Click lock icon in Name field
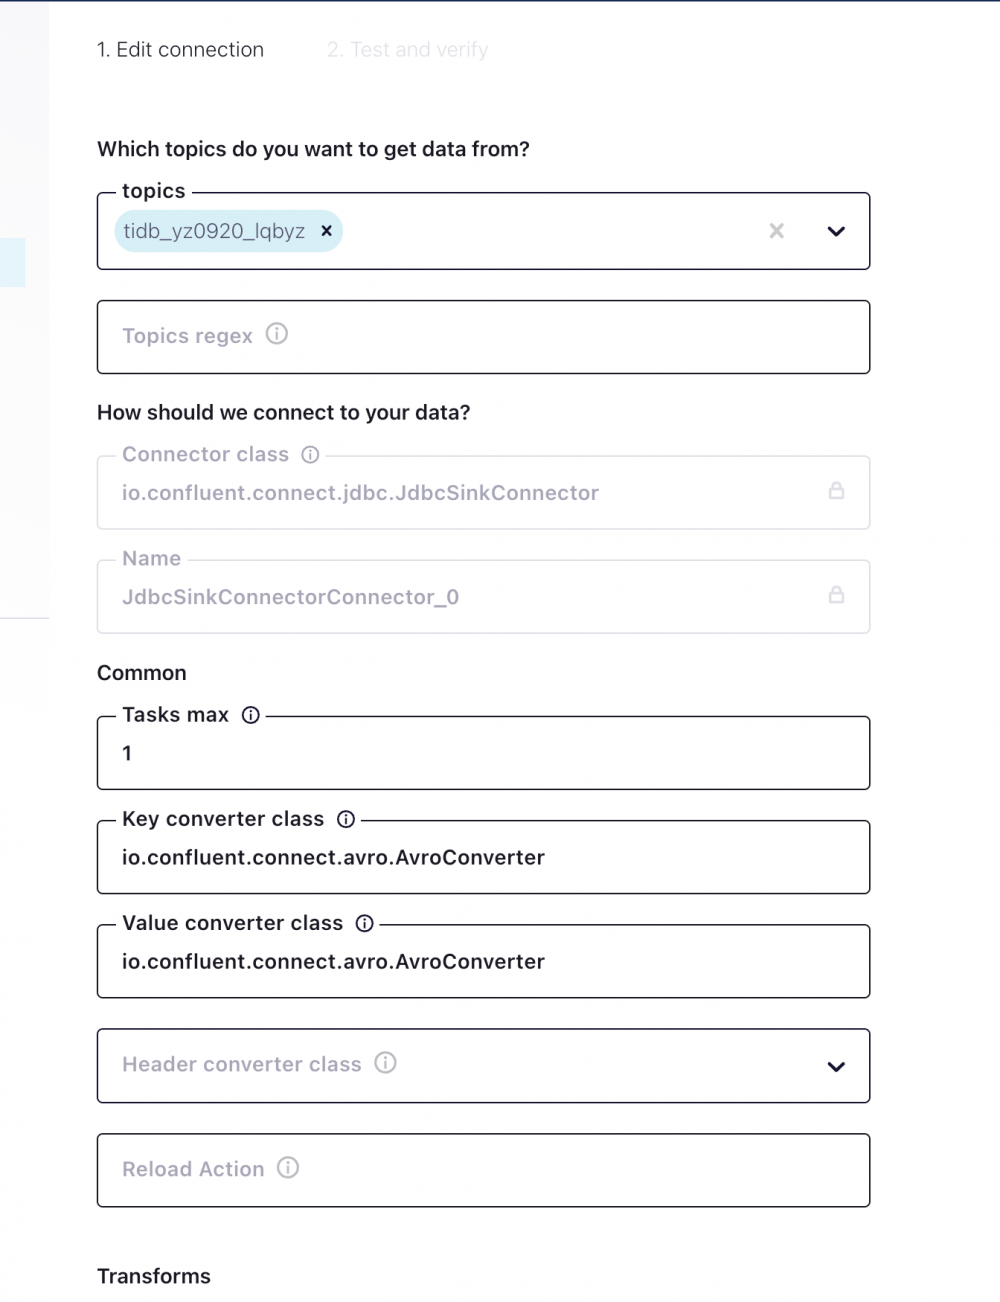Image resolution: width=1000 pixels, height=1302 pixels. click(x=836, y=595)
